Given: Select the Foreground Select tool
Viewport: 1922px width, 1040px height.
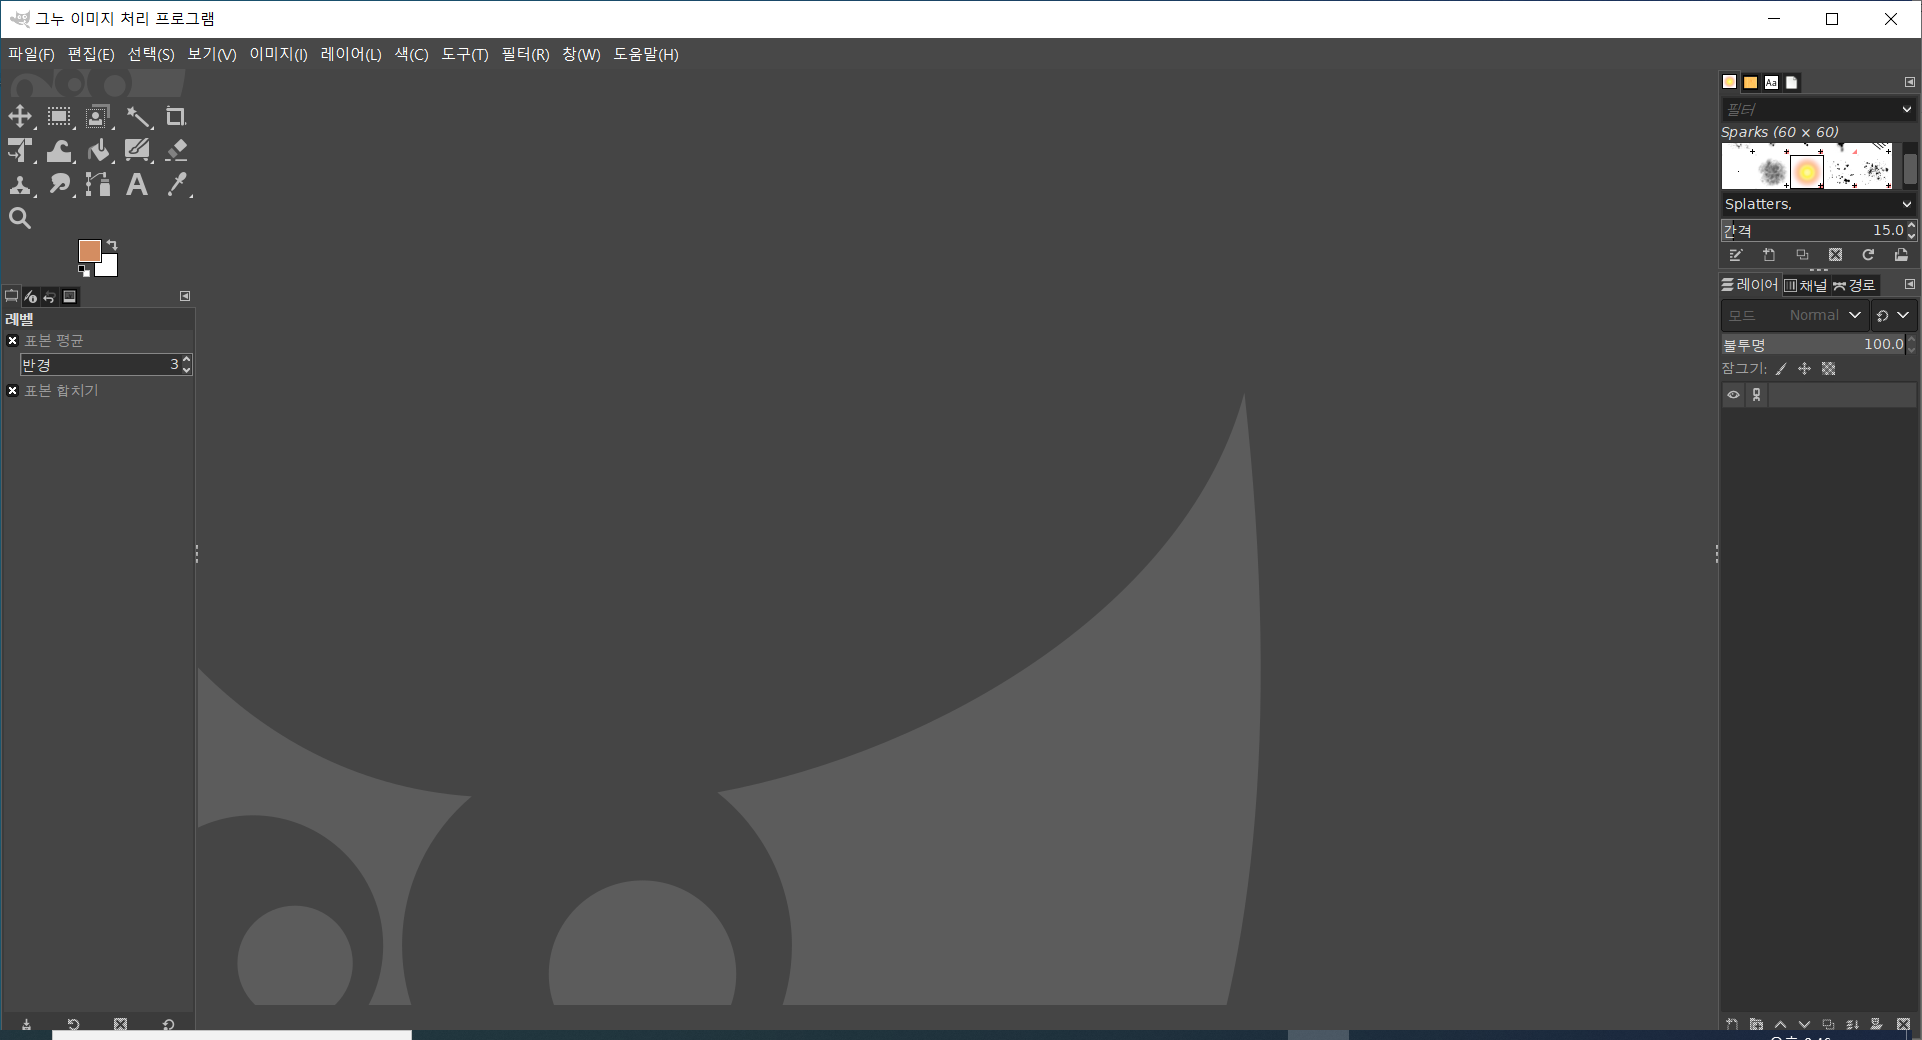Looking at the screenshot, I should (98, 117).
